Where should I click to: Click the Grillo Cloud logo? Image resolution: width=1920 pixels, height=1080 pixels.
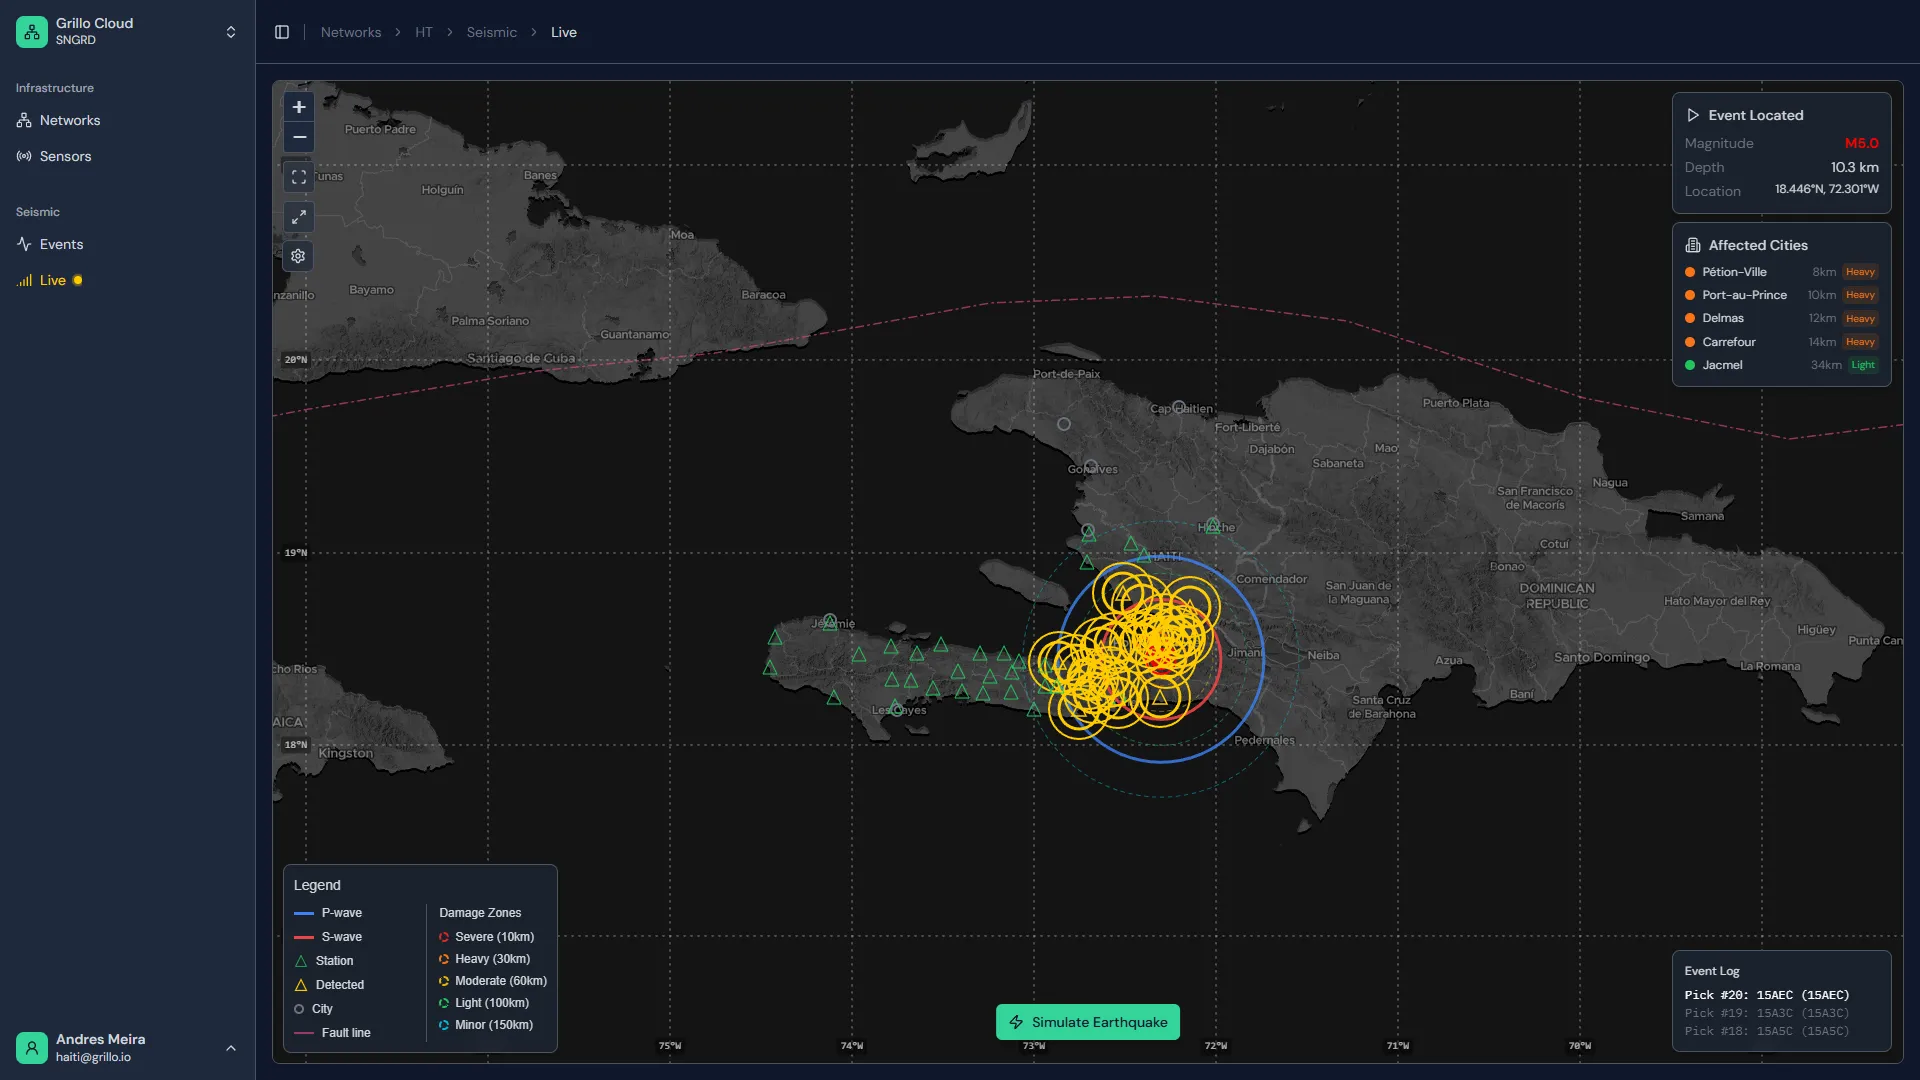(x=31, y=31)
